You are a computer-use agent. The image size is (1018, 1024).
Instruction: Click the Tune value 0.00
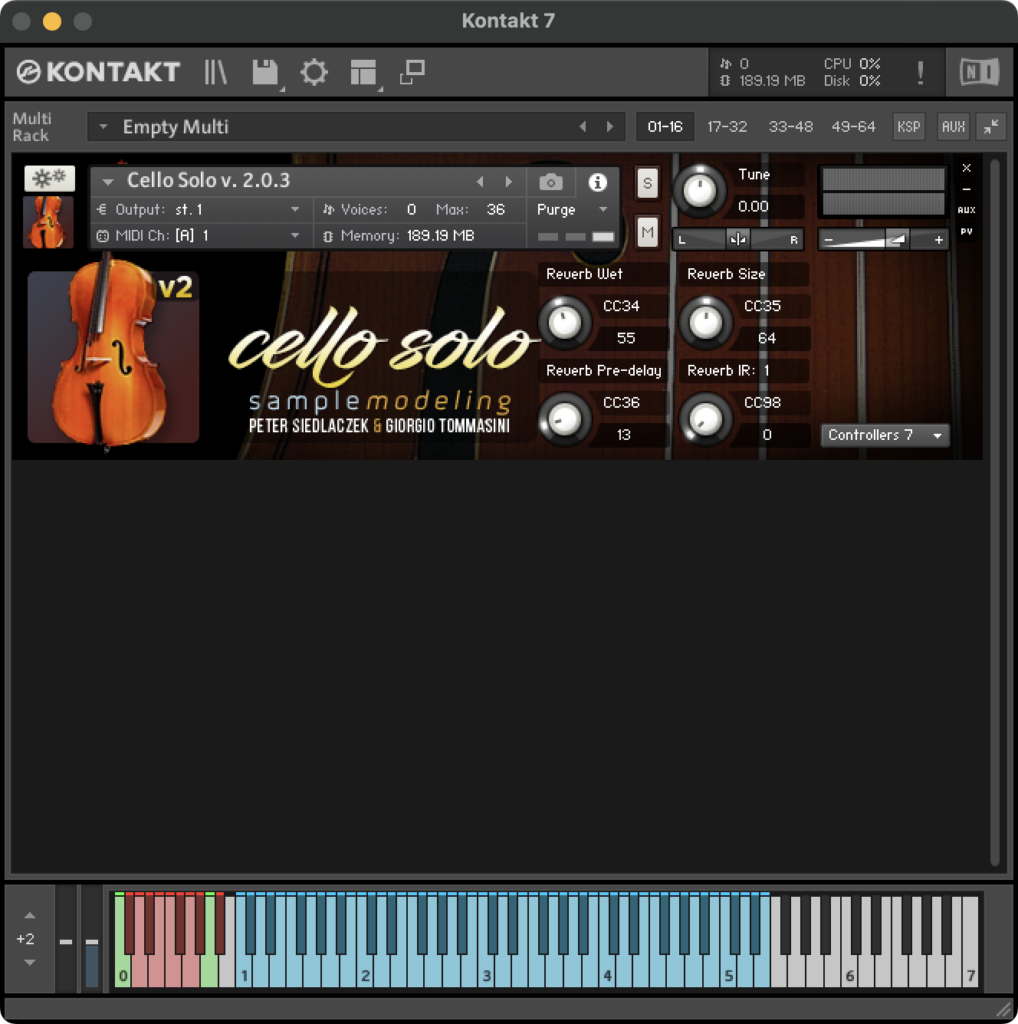[753, 206]
